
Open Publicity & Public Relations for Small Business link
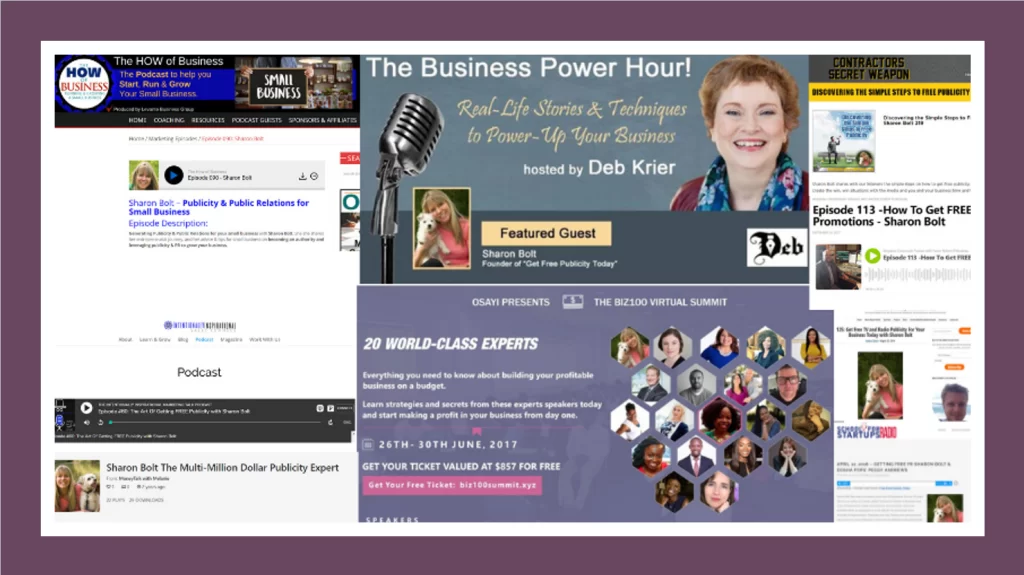tap(218, 207)
